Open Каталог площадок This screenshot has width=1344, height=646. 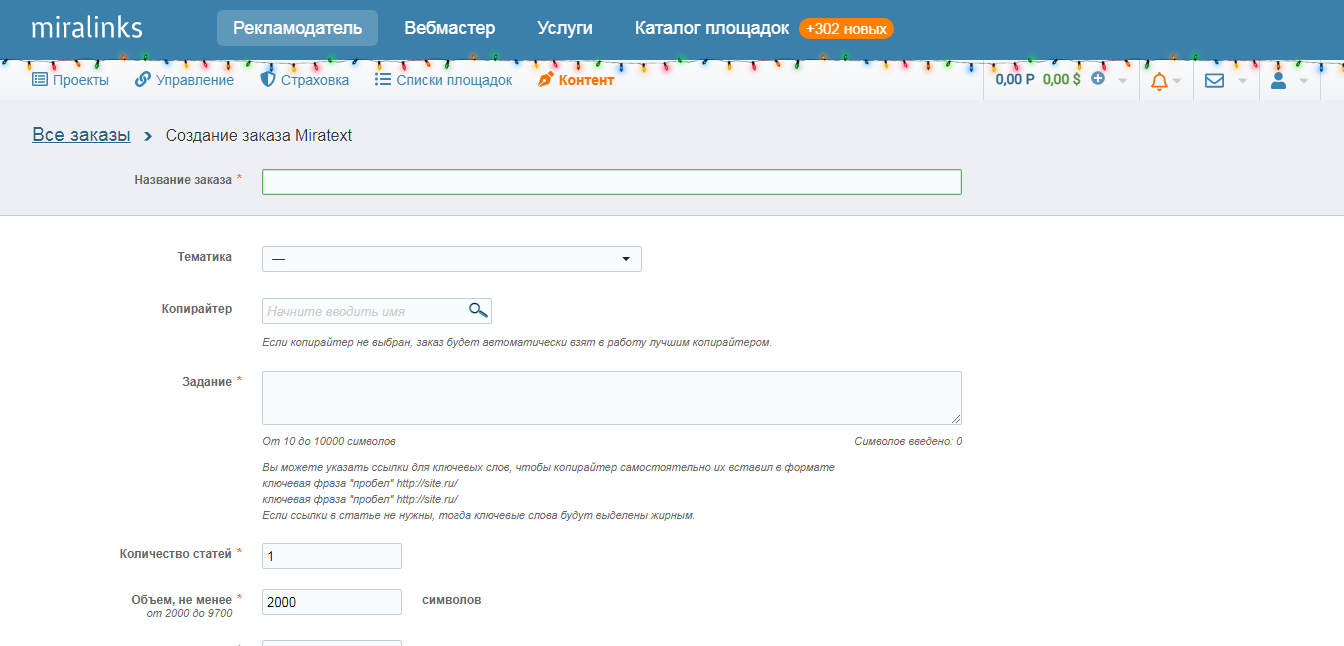(x=712, y=28)
